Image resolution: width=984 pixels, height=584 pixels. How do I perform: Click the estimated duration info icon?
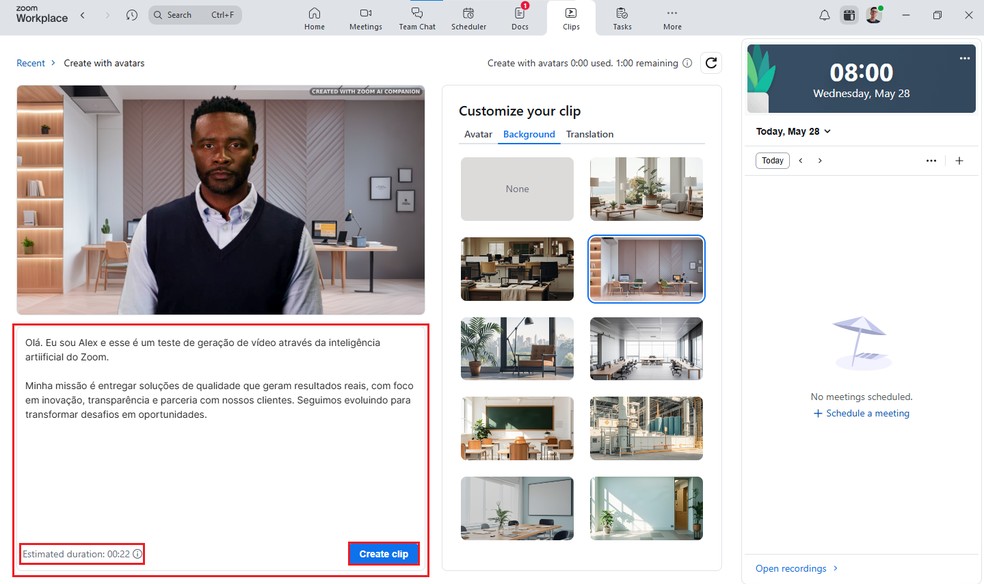point(138,554)
